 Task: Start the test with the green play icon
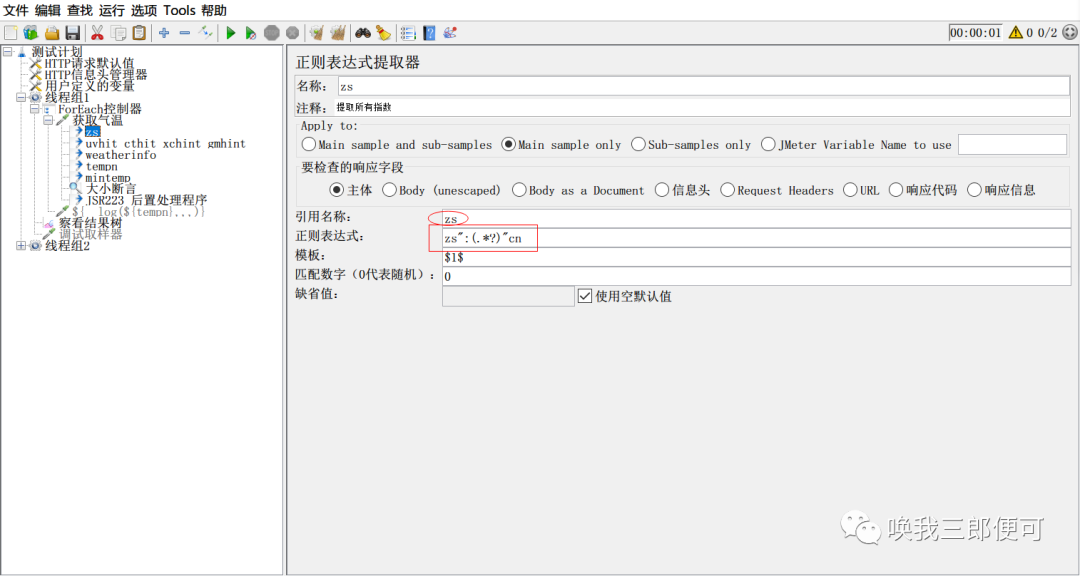coord(231,32)
